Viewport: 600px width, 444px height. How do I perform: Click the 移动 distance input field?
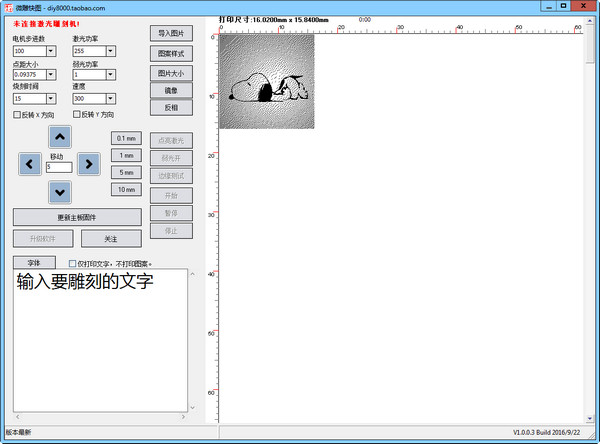(x=59, y=167)
